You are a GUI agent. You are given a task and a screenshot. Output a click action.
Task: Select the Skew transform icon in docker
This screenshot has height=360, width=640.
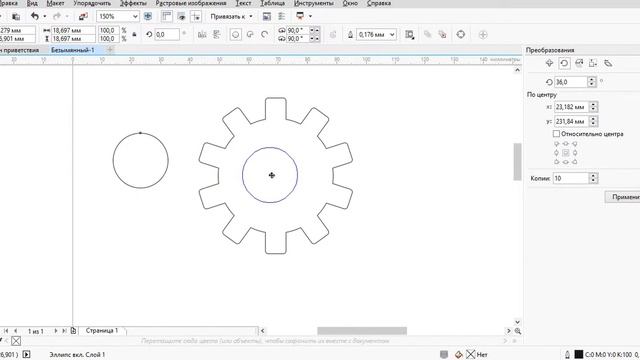coord(608,63)
